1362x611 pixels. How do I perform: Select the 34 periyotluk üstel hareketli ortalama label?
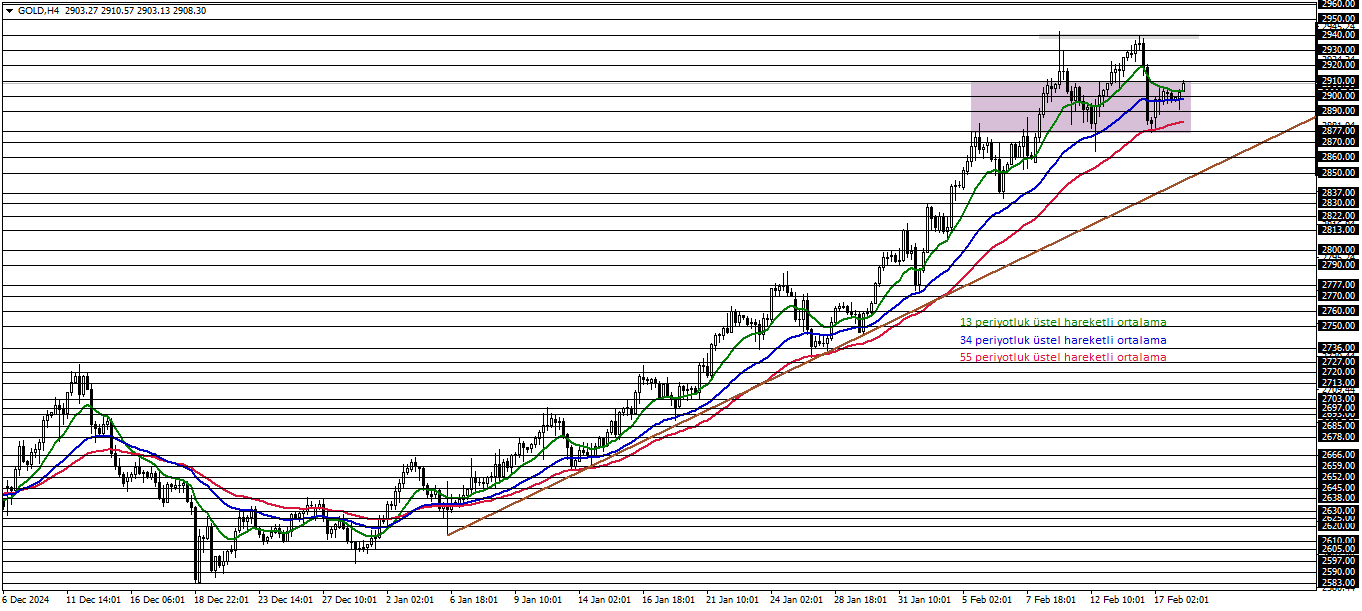click(x=1063, y=340)
